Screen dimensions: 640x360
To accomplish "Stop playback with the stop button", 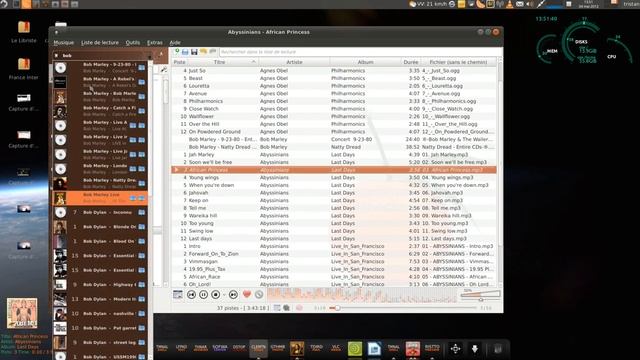I will click(216, 295).
